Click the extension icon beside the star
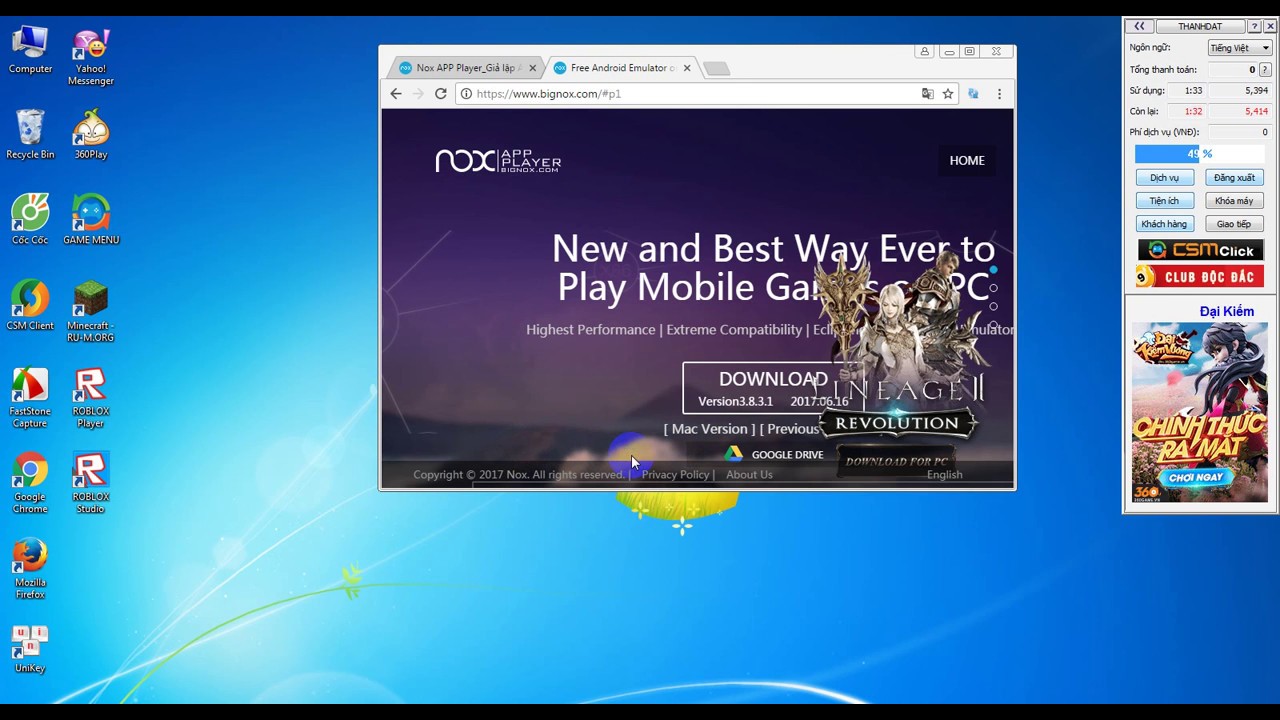Screen dimensions: 1280x720 point(973,94)
